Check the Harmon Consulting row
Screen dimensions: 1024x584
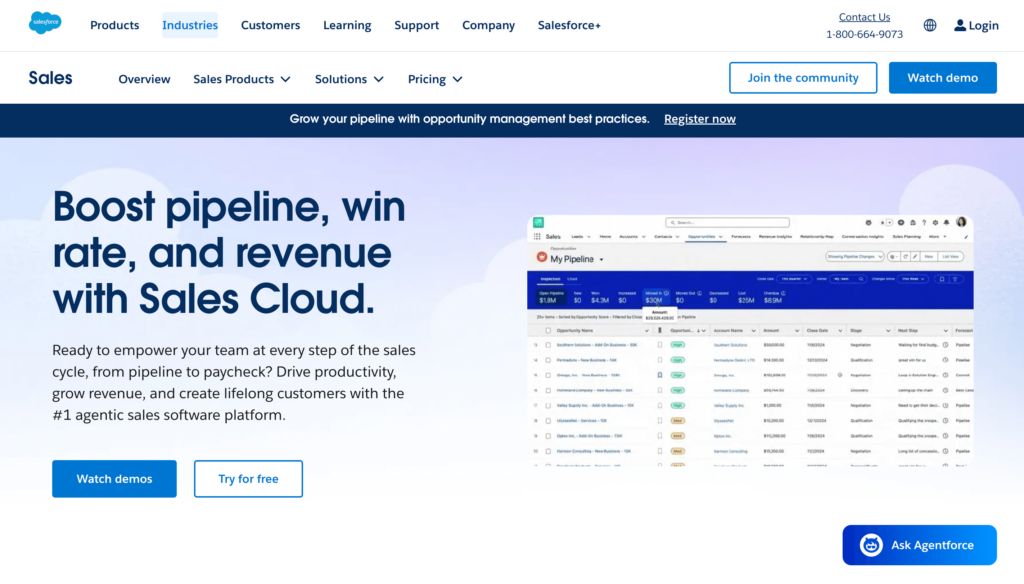(x=548, y=451)
